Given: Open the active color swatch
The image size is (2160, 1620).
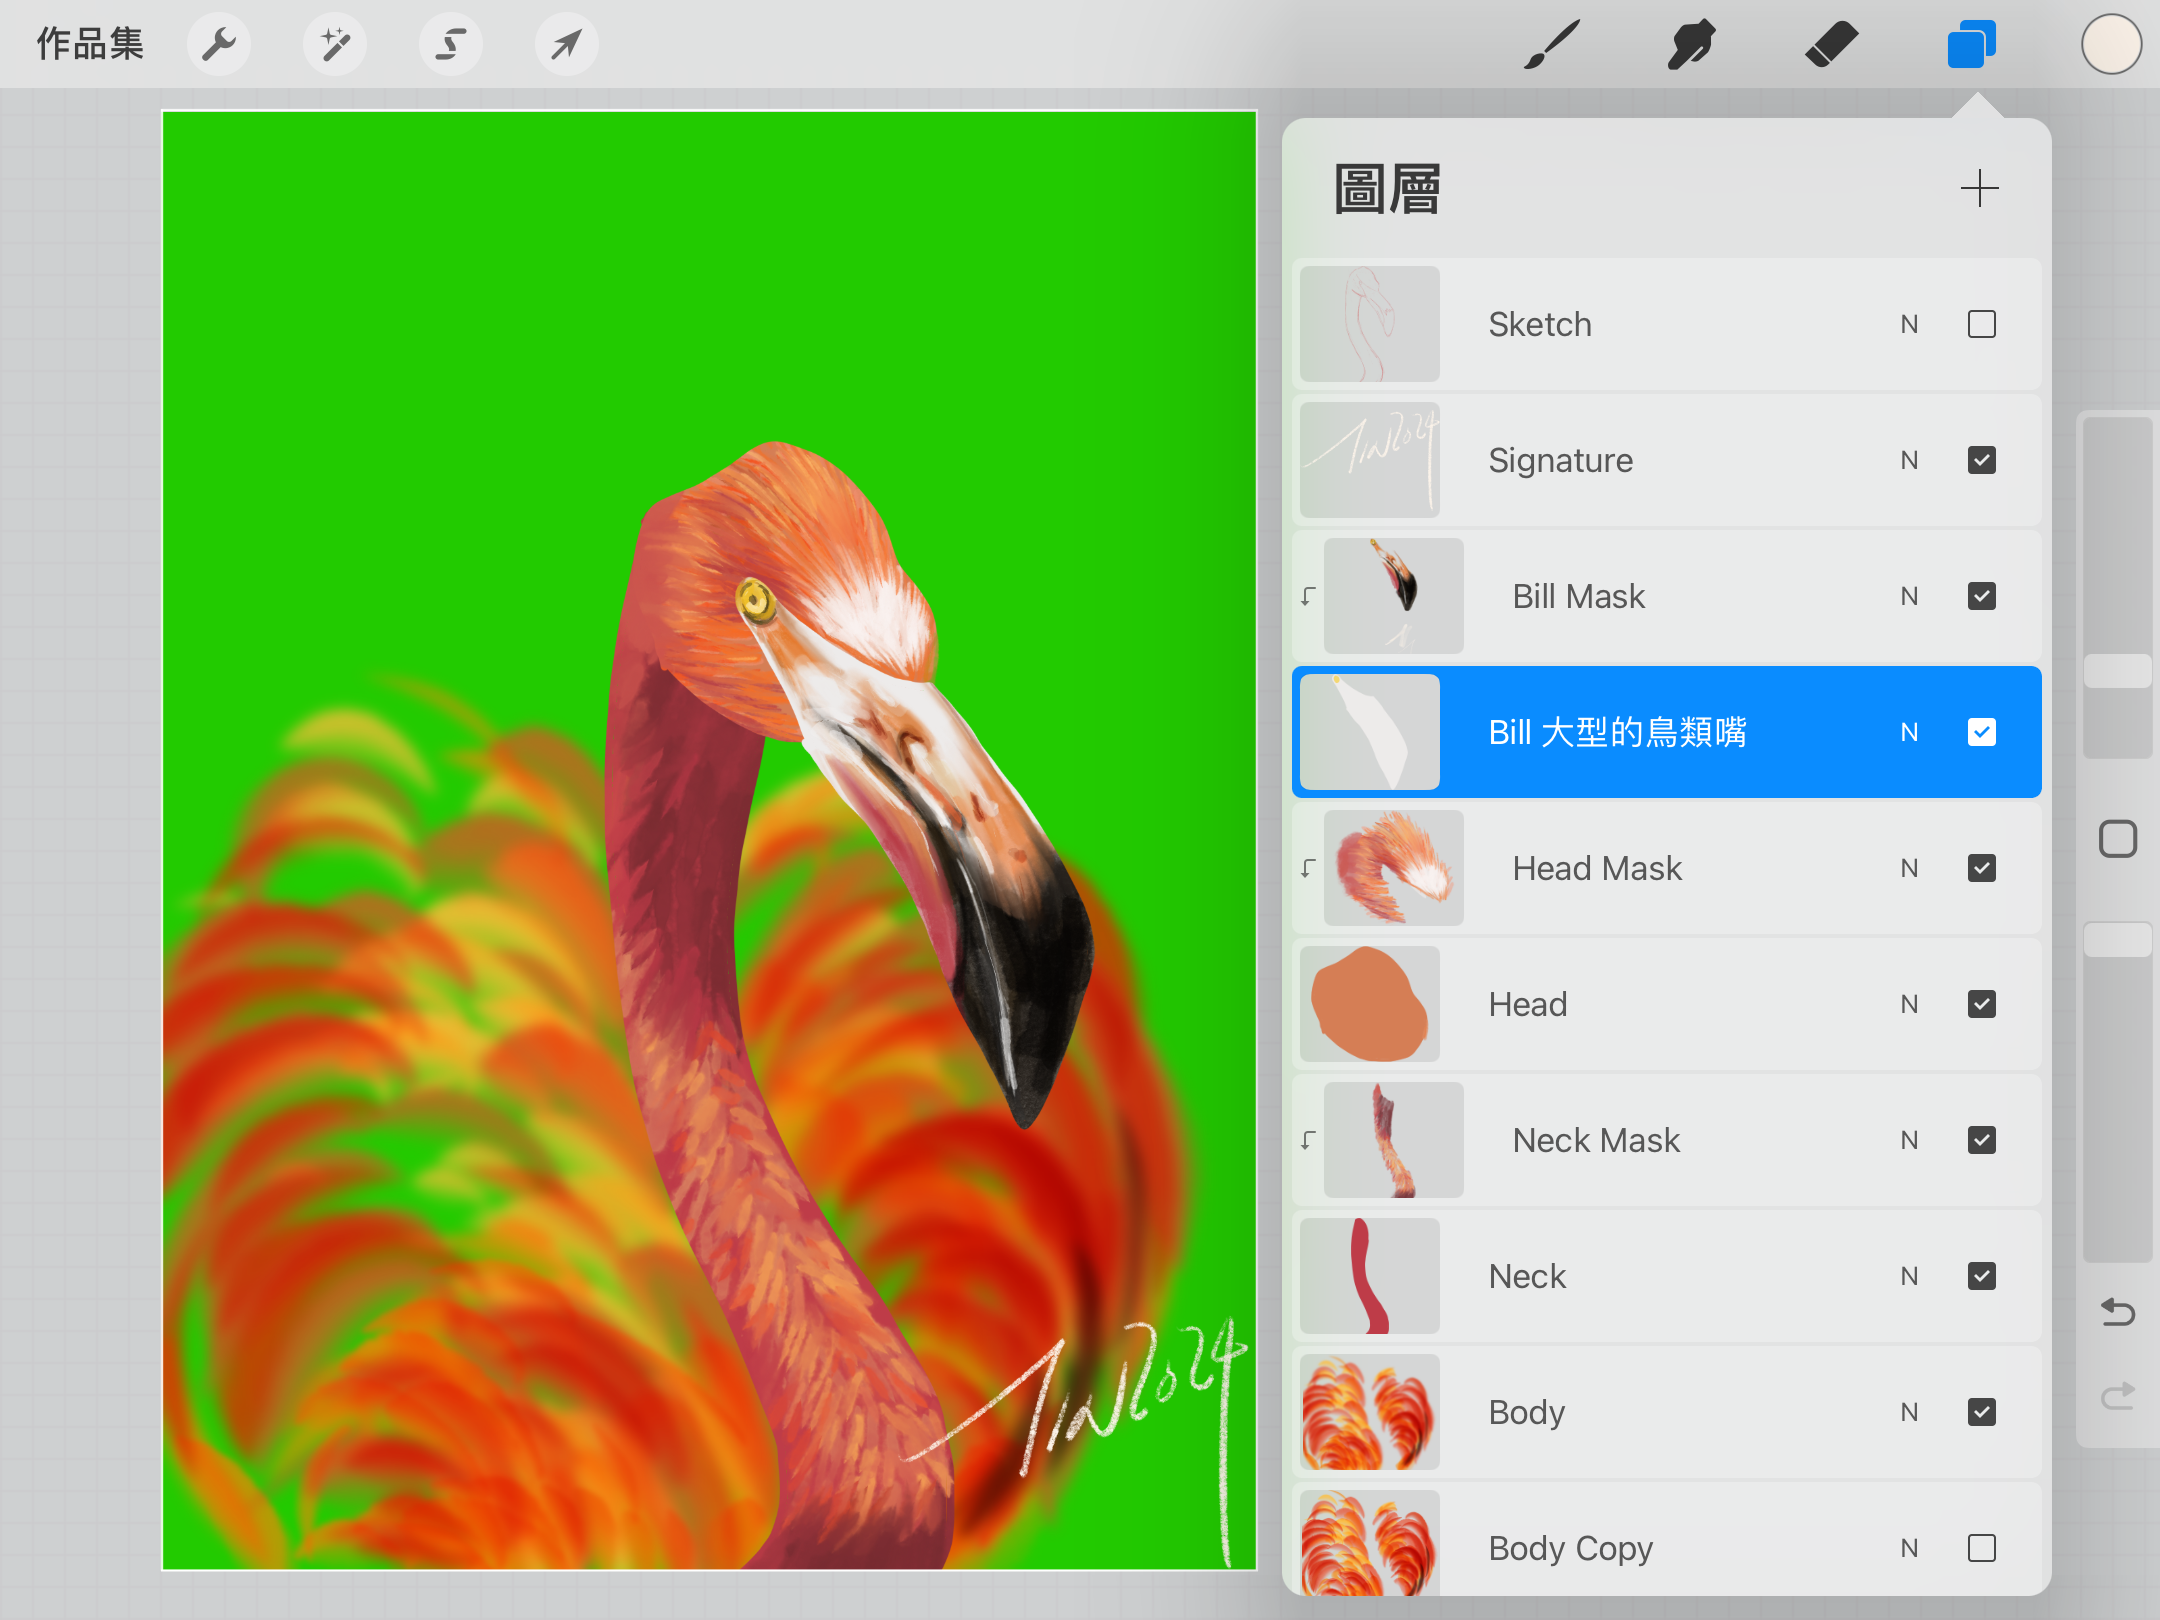Looking at the screenshot, I should 2111,44.
